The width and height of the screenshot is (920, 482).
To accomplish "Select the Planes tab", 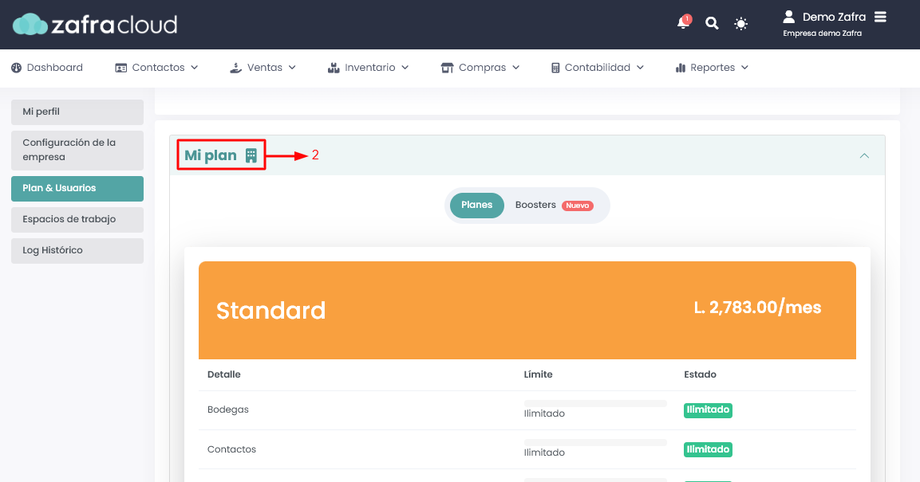I will coord(476,205).
